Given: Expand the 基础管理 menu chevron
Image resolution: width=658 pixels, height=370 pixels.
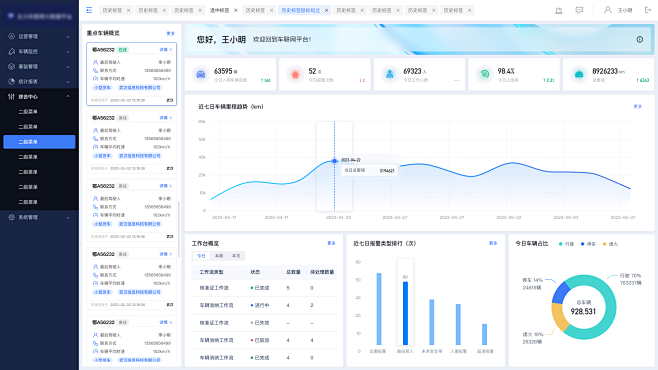Looking at the screenshot, I should coord(68,67).
